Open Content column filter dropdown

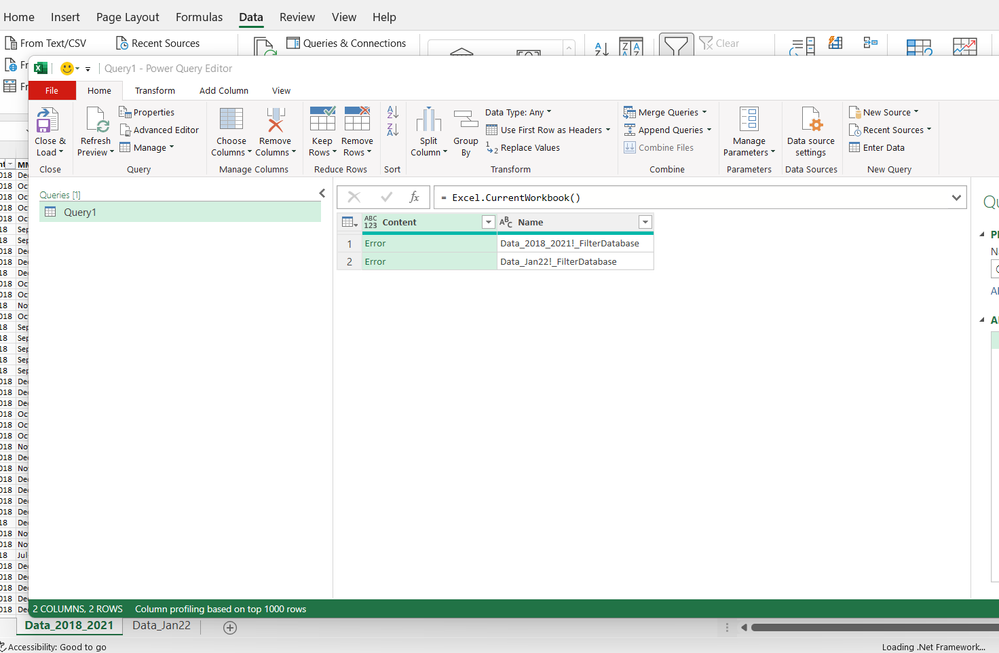488,222
